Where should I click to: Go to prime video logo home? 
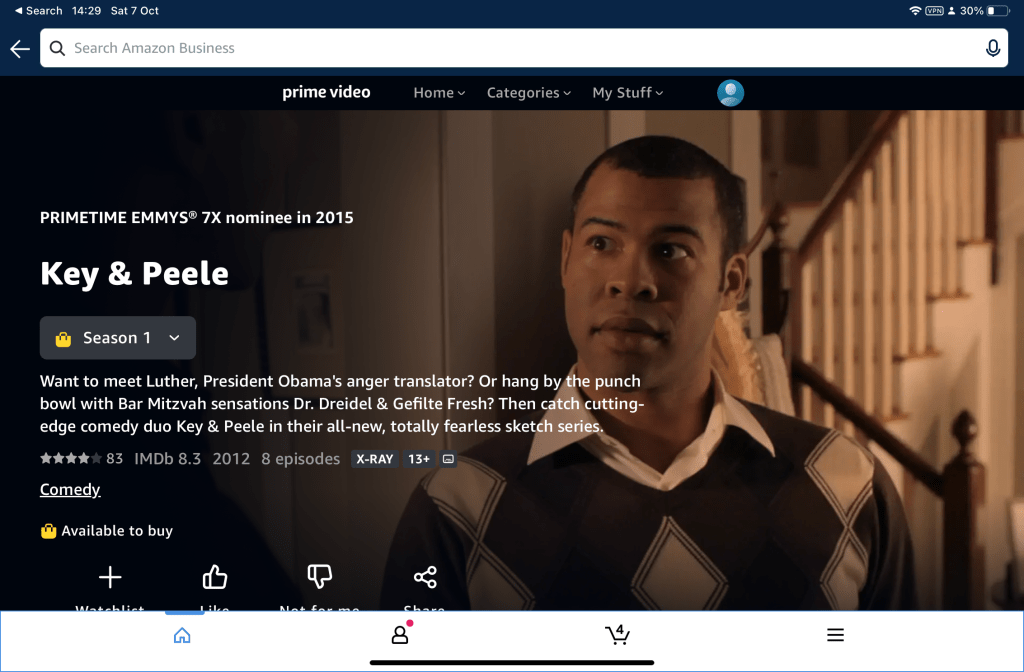click(326, 92)
